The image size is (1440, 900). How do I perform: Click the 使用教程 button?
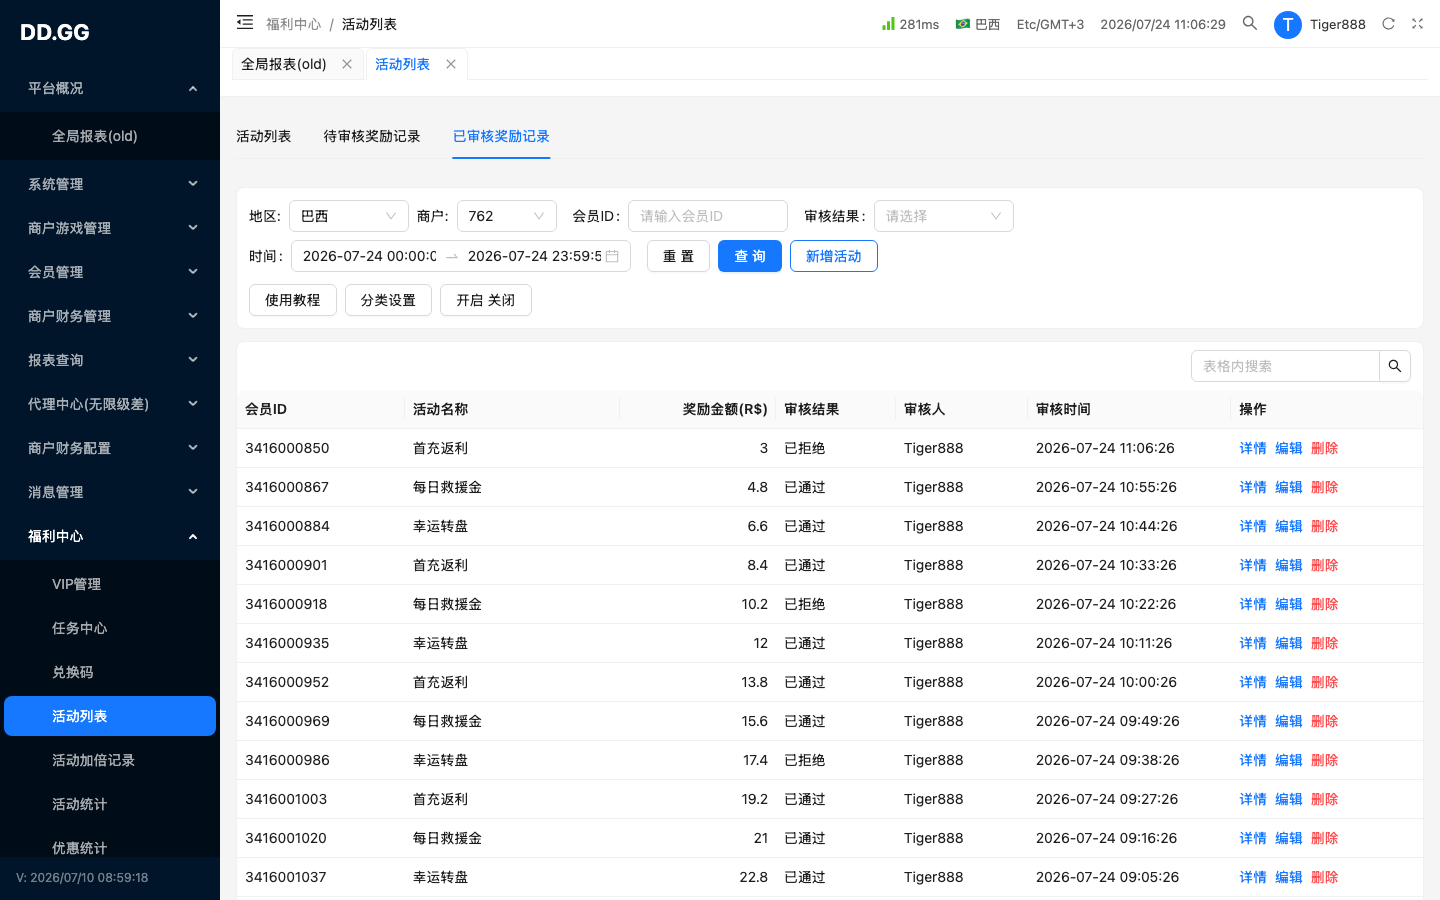(x=293, y=300)
